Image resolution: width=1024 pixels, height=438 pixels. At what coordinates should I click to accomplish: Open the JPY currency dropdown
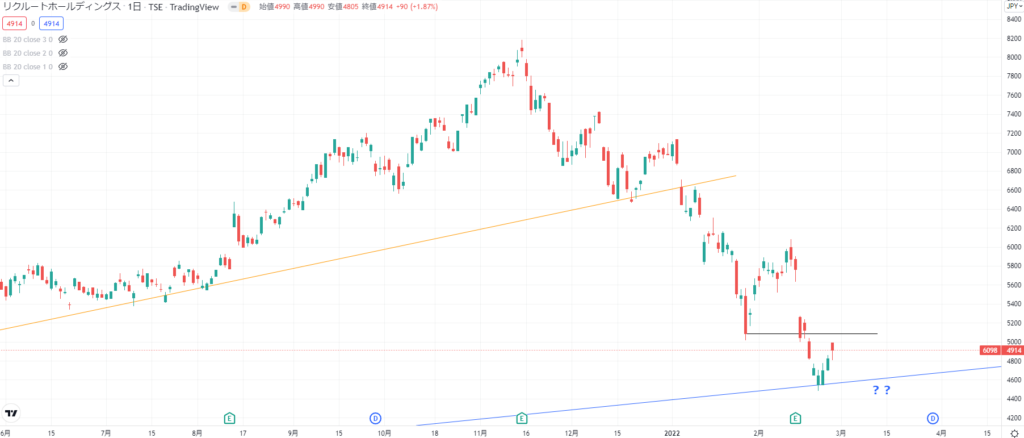(x=1012, y=6)
